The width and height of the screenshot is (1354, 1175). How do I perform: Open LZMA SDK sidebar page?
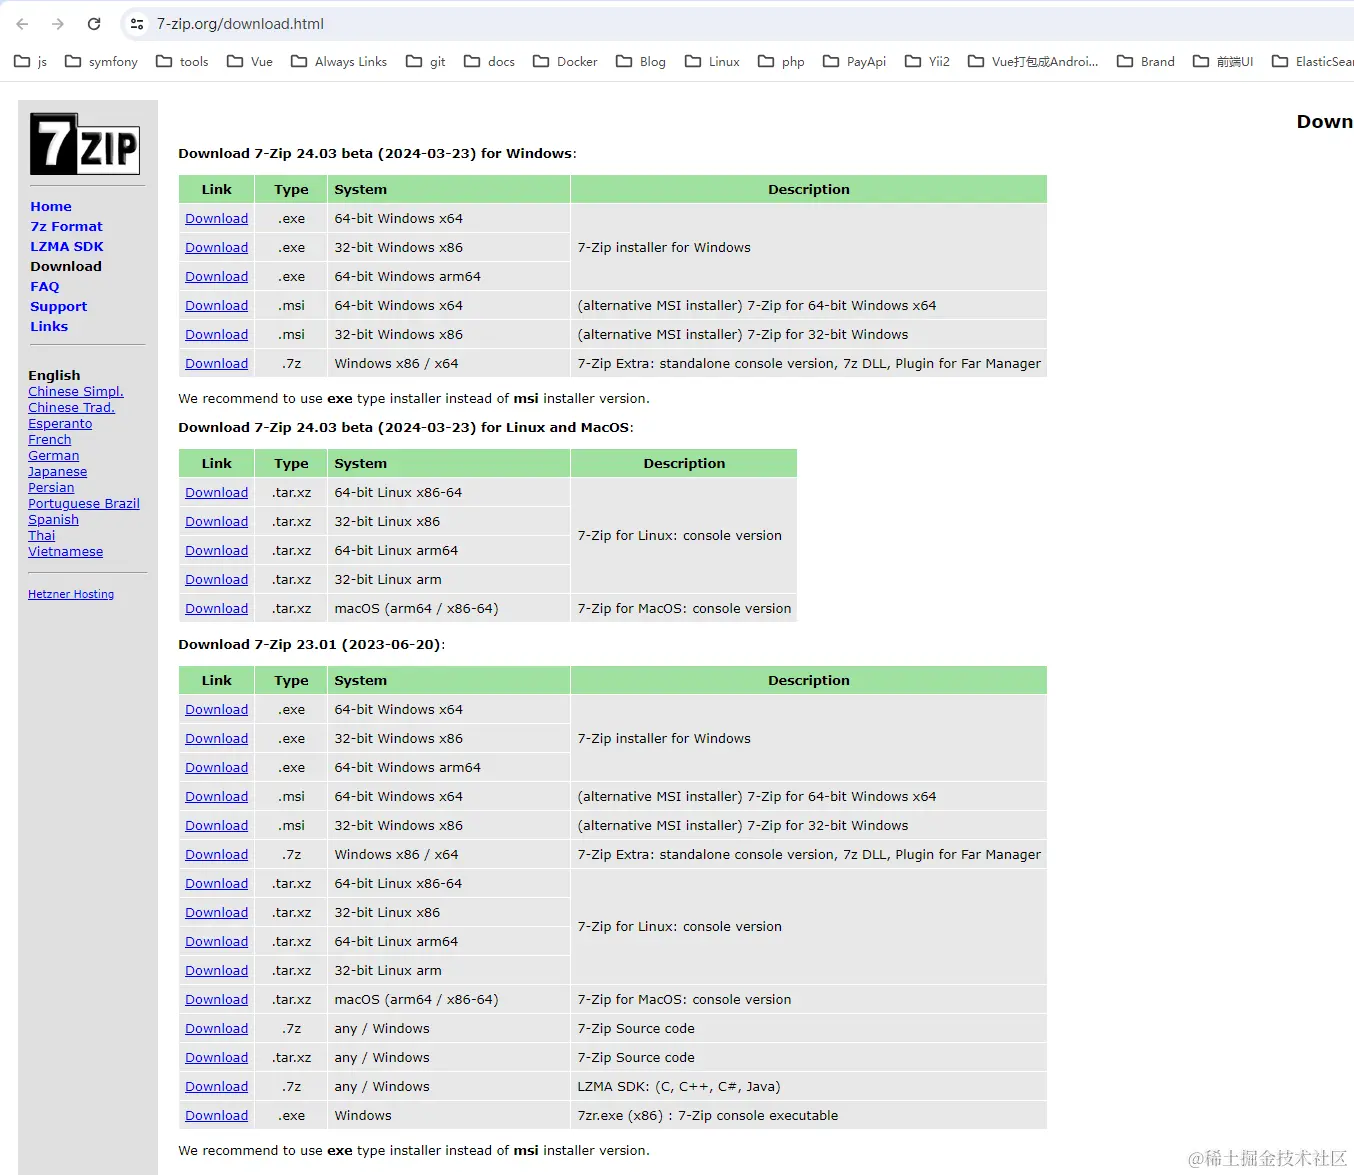pos(67,246)
